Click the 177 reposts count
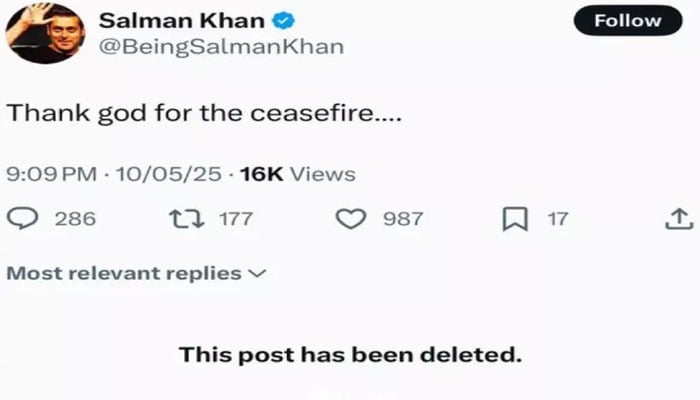This screenshot has height=400, width=700. tap(236, 218)
